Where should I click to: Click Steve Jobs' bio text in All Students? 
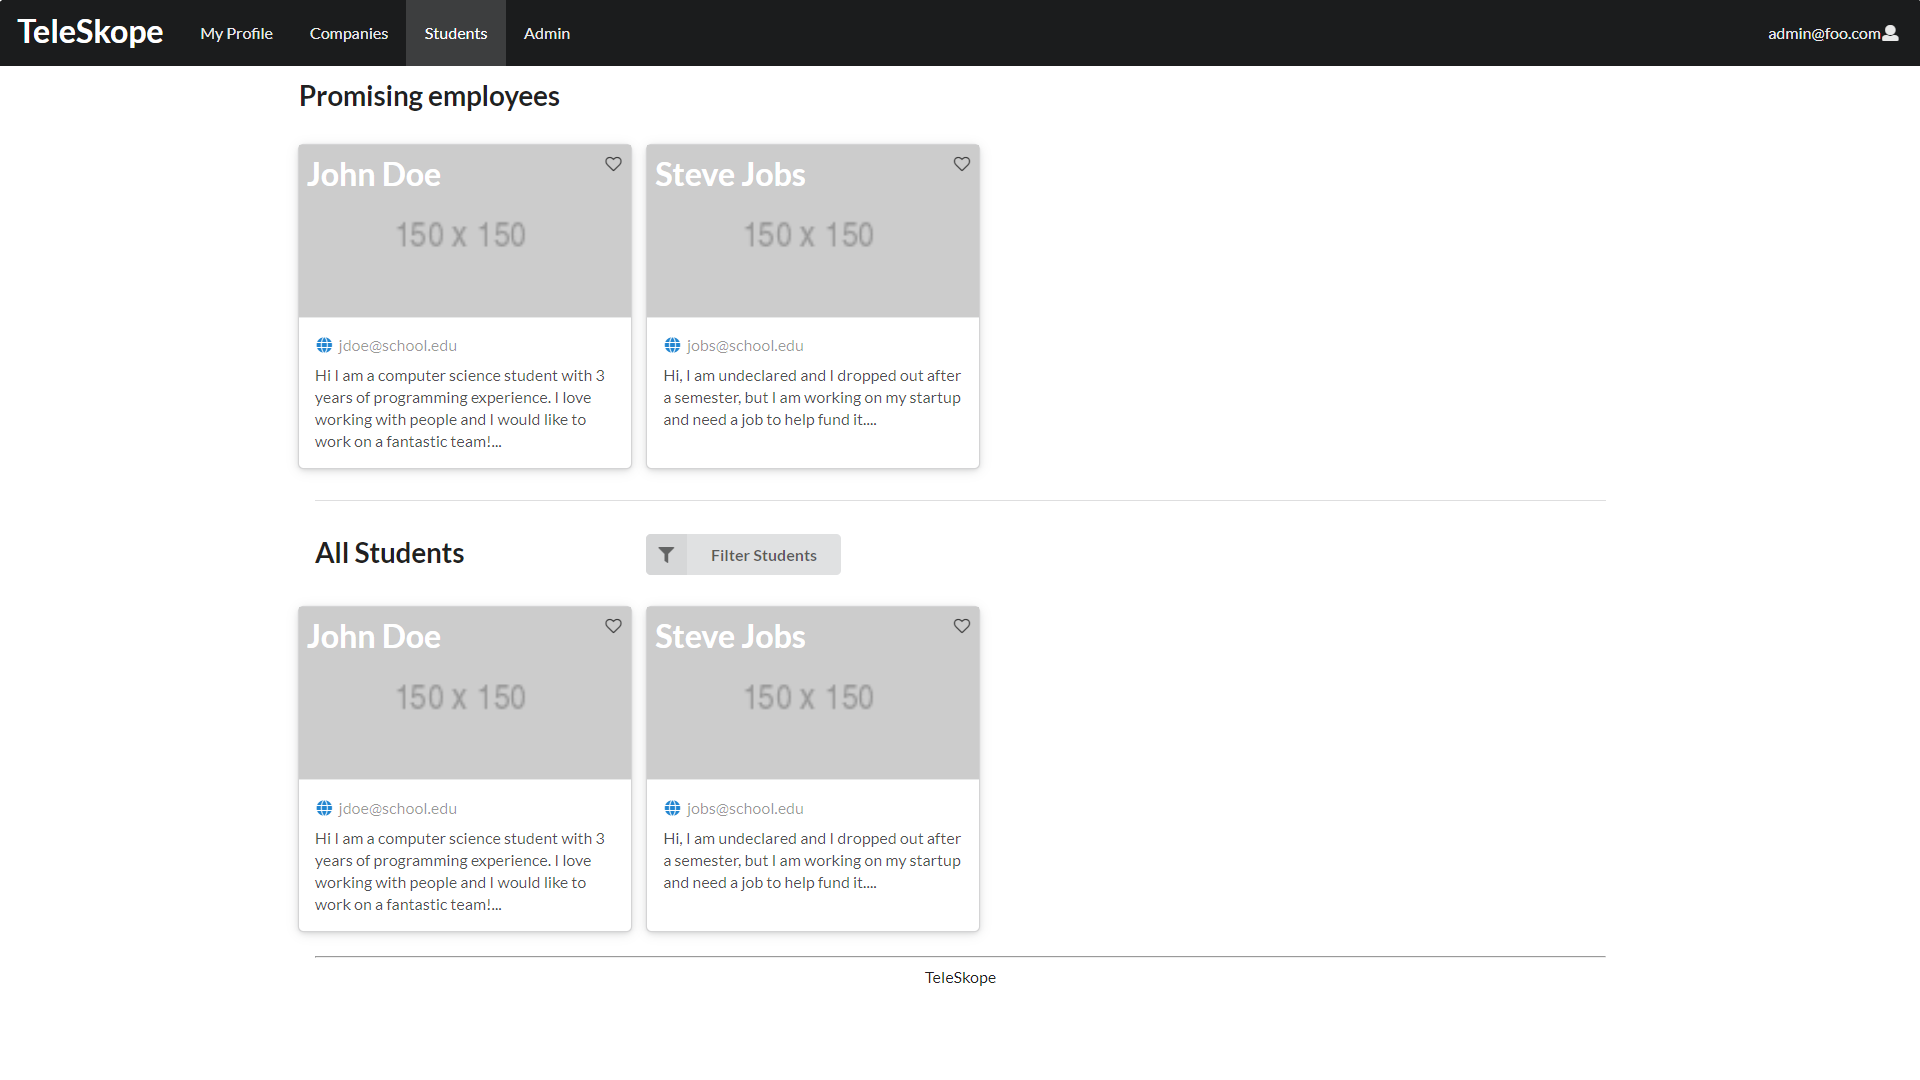(x=812, y=860)
